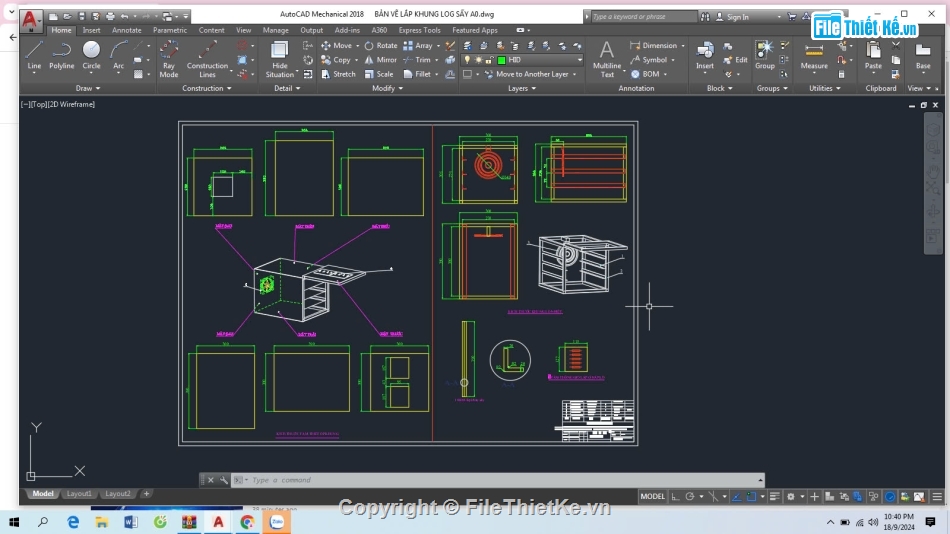
Task: Toggle object snap in status bar
Action: pos(751,496)
